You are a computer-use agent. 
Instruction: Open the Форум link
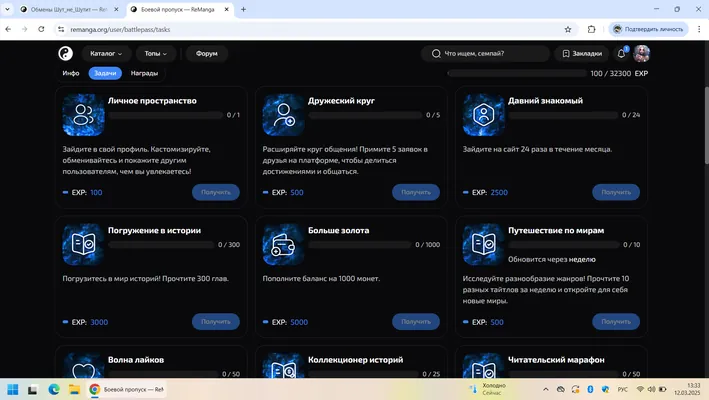(207, 53)
